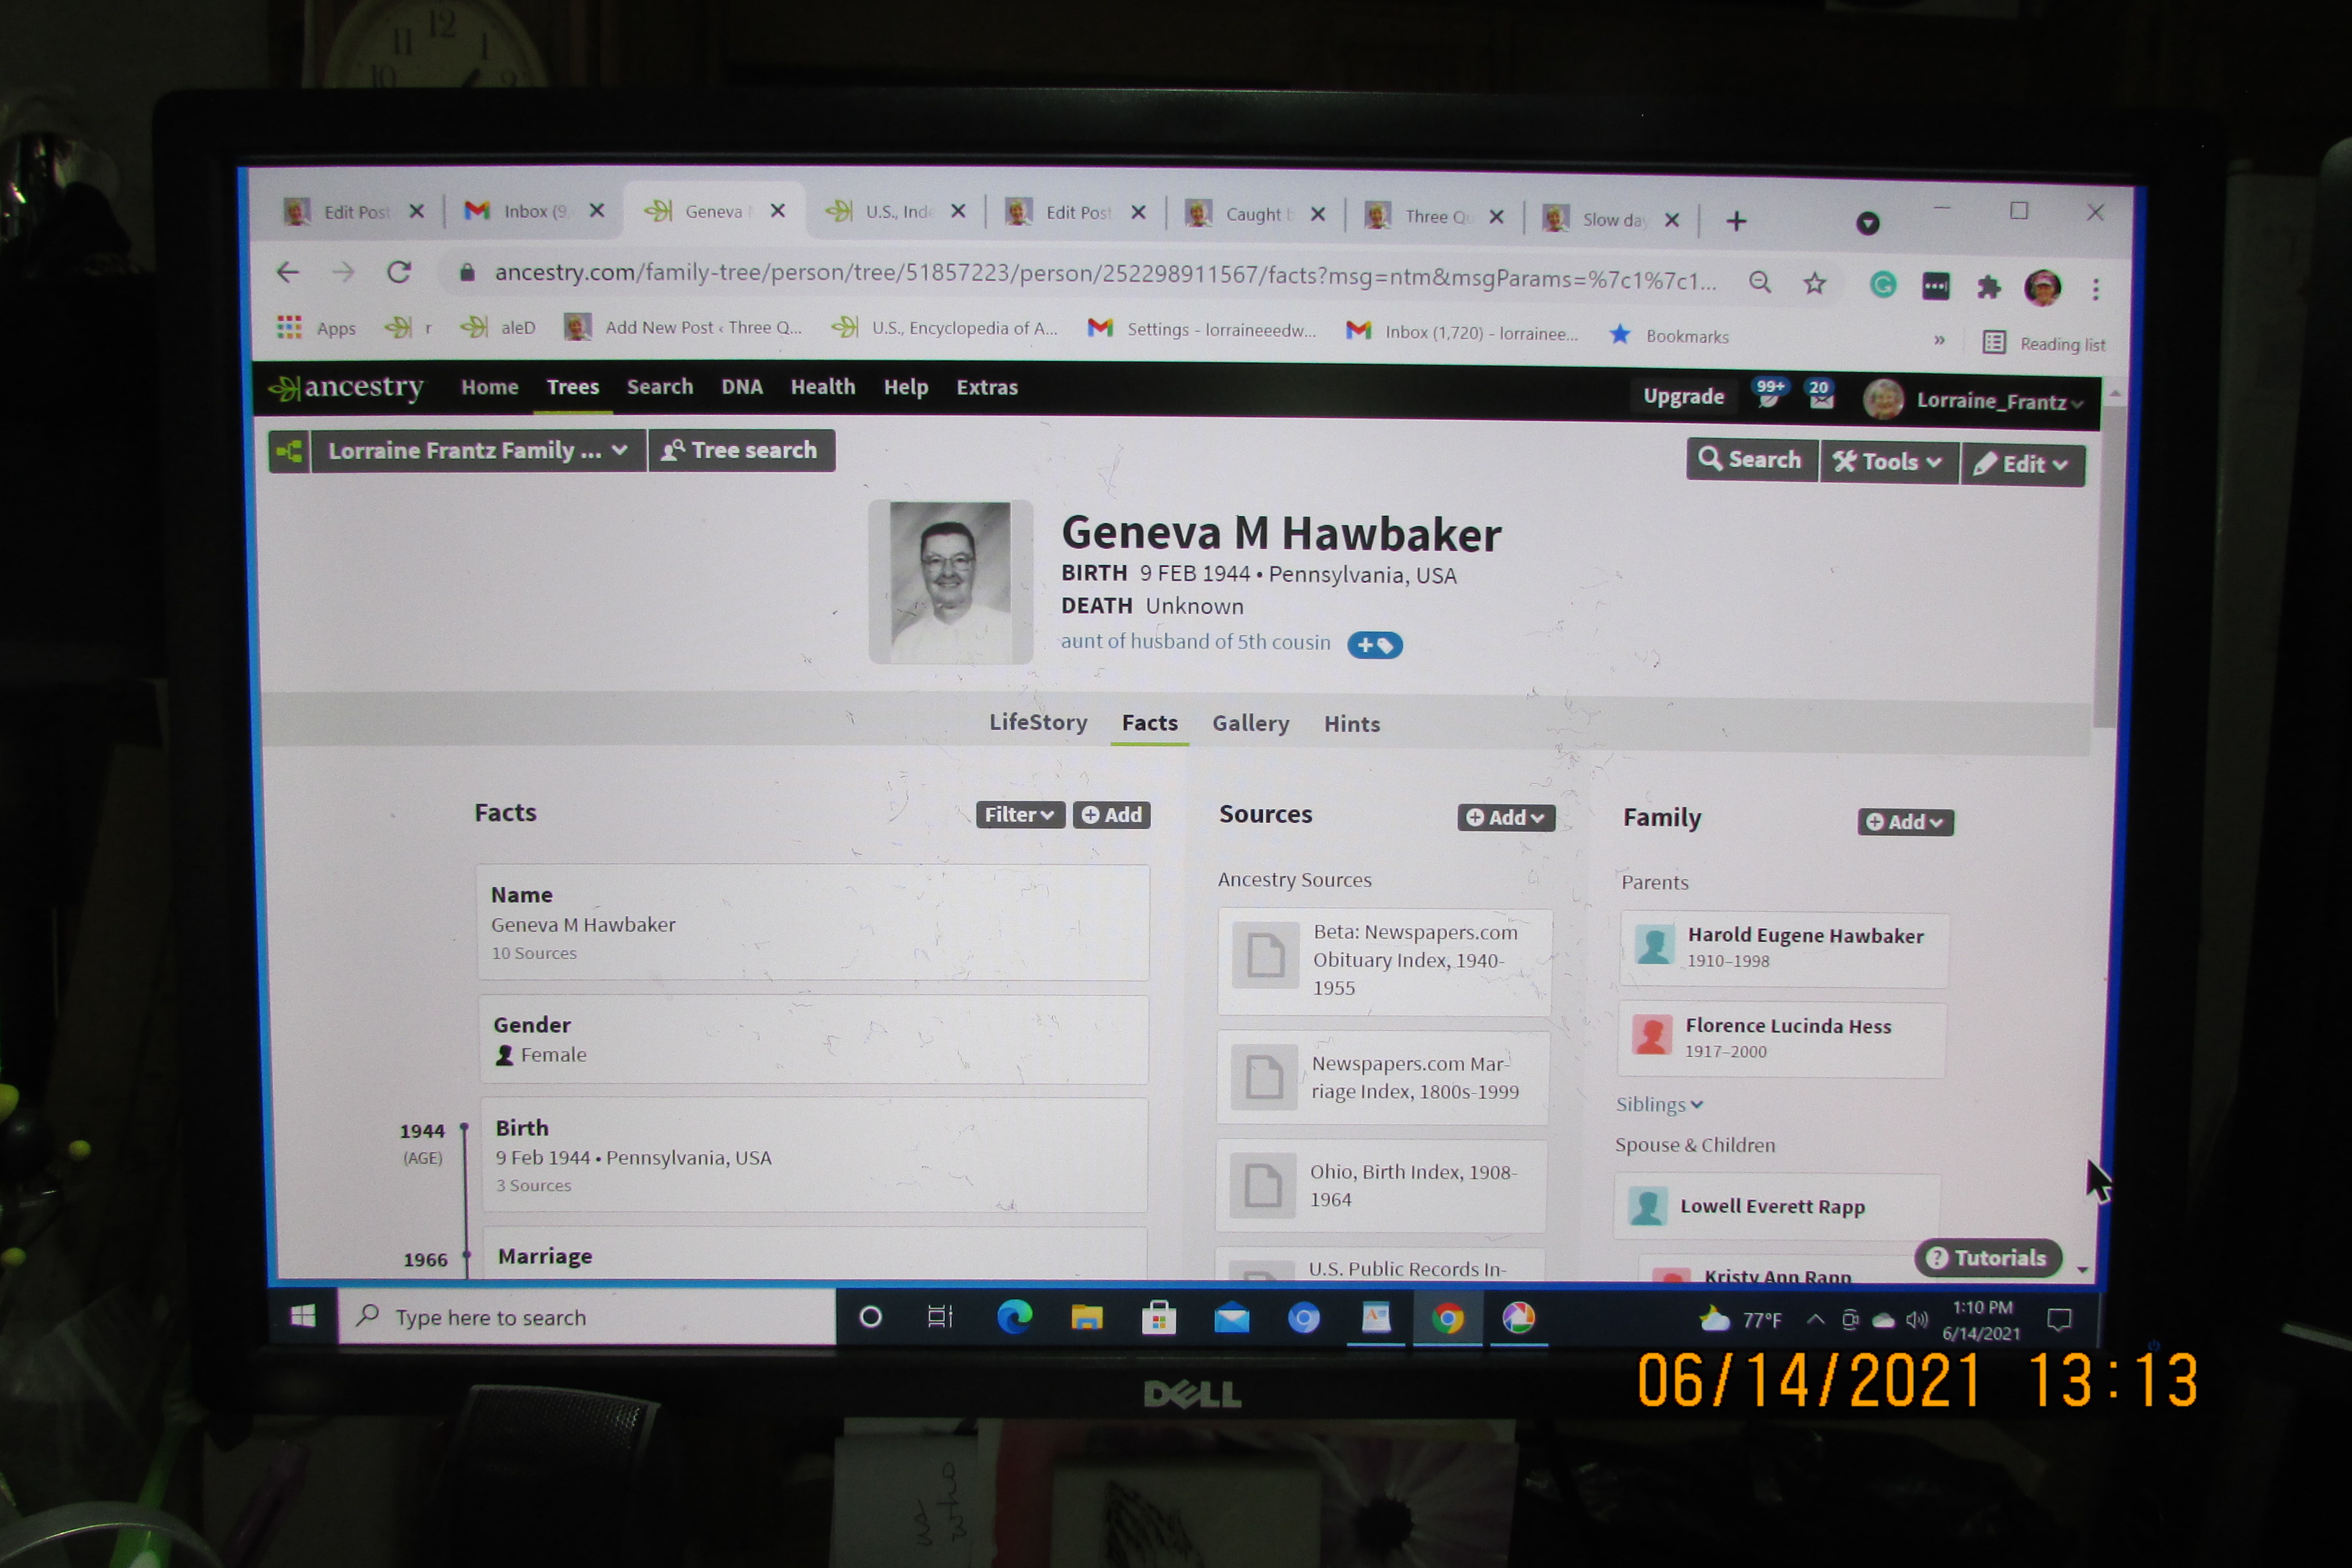Image resolution: width=2352 pixels, height=1568 pixels.
Task: Expand the Siblings list
Action: (x=1659, y=1104)
